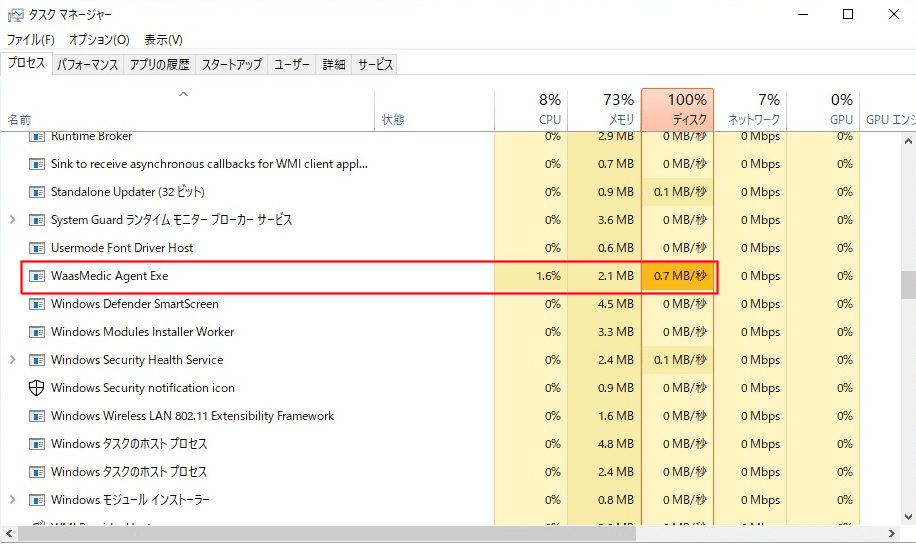Click the vertical scrollbar down arrow
The height and width of the screenshot is (544, 916).
click(908, 517)
